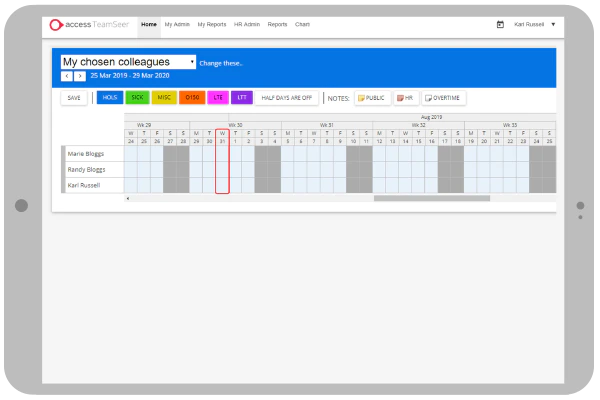Open the HR Admin menu

(x=247, y=24)
